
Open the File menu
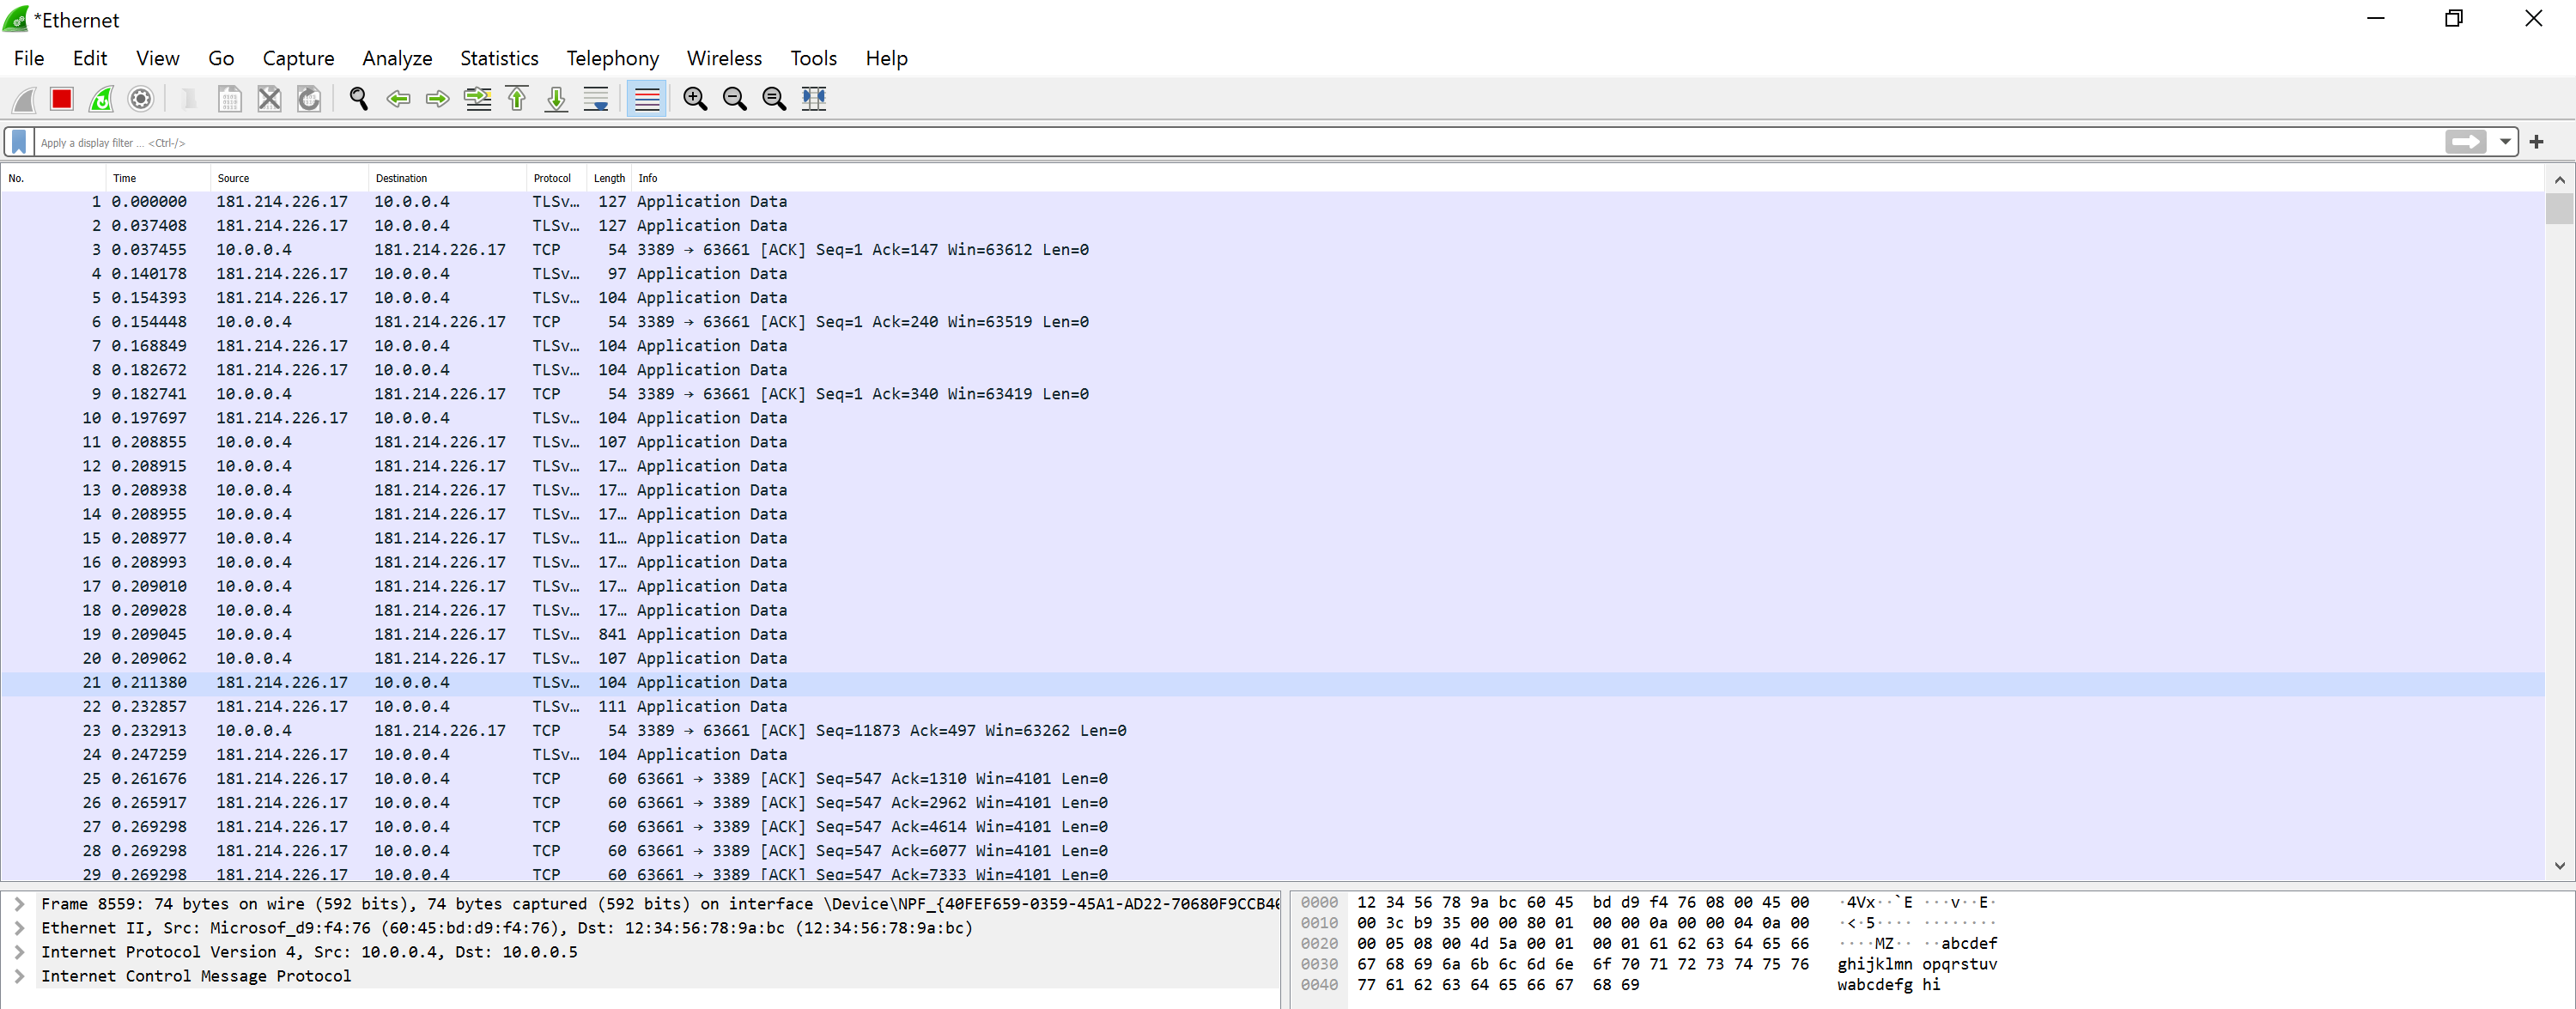click(x=29, y=58)
